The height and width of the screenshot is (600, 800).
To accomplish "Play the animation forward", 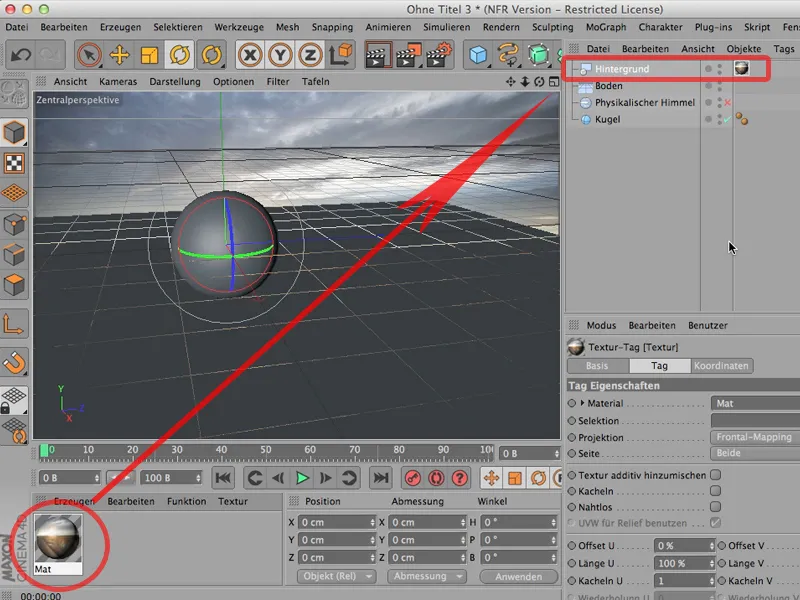I will 302,478.
